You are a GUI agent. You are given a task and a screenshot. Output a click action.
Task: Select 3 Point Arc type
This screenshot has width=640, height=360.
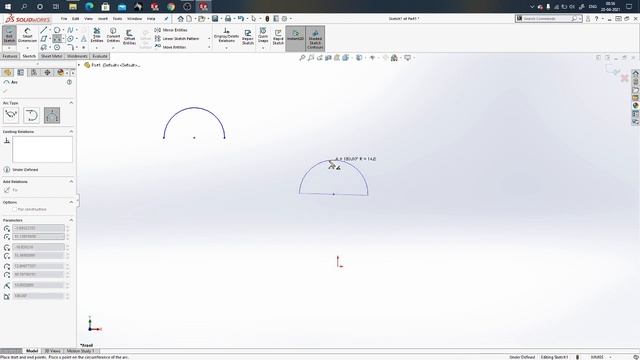tap(52, 115)
